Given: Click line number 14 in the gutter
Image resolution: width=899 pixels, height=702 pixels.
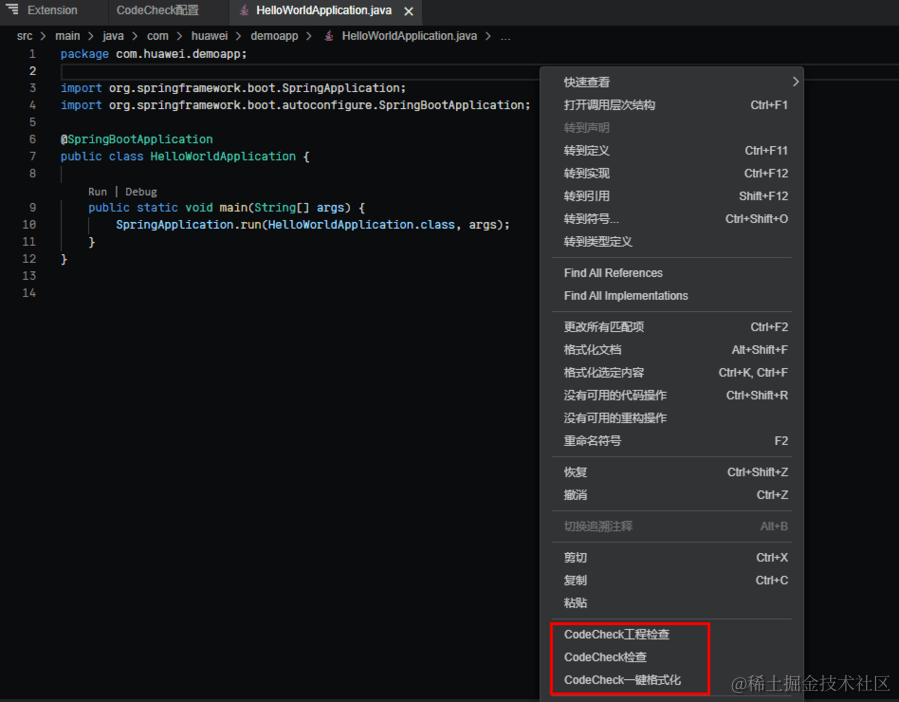Looking at the screenshot, I should (x=29, y=293).
